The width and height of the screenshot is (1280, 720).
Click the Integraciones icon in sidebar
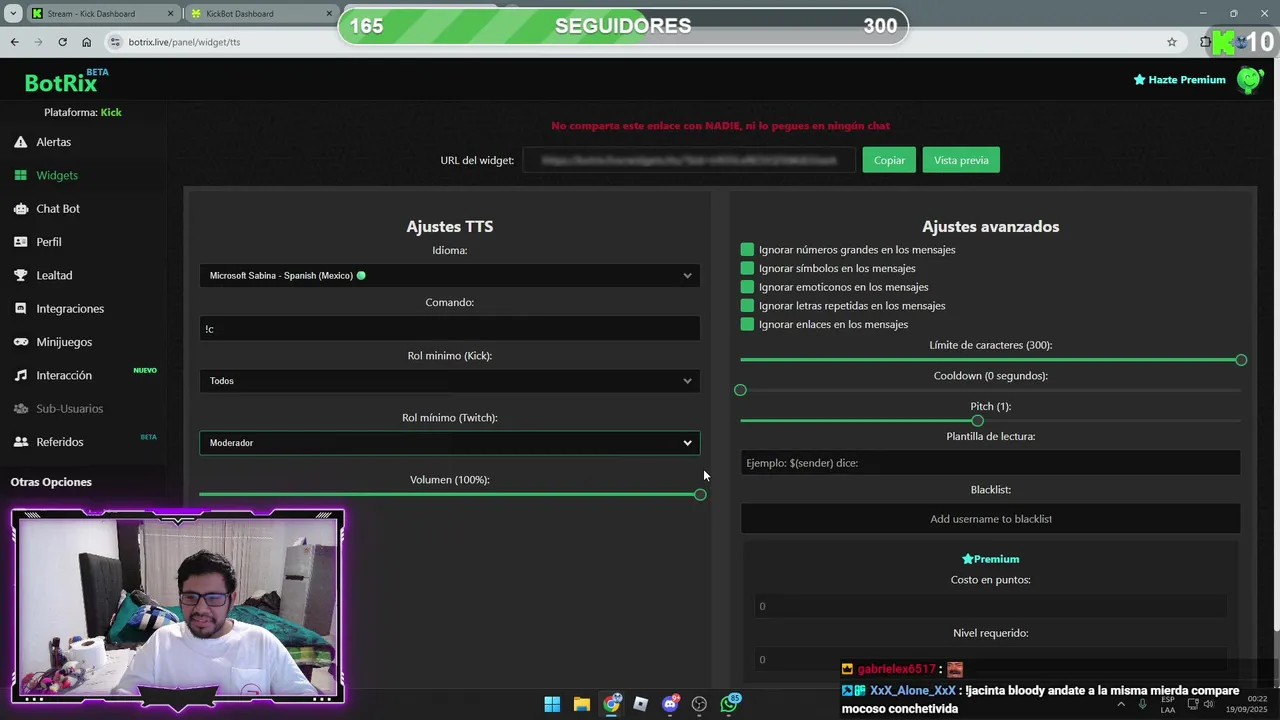[20, 308]
